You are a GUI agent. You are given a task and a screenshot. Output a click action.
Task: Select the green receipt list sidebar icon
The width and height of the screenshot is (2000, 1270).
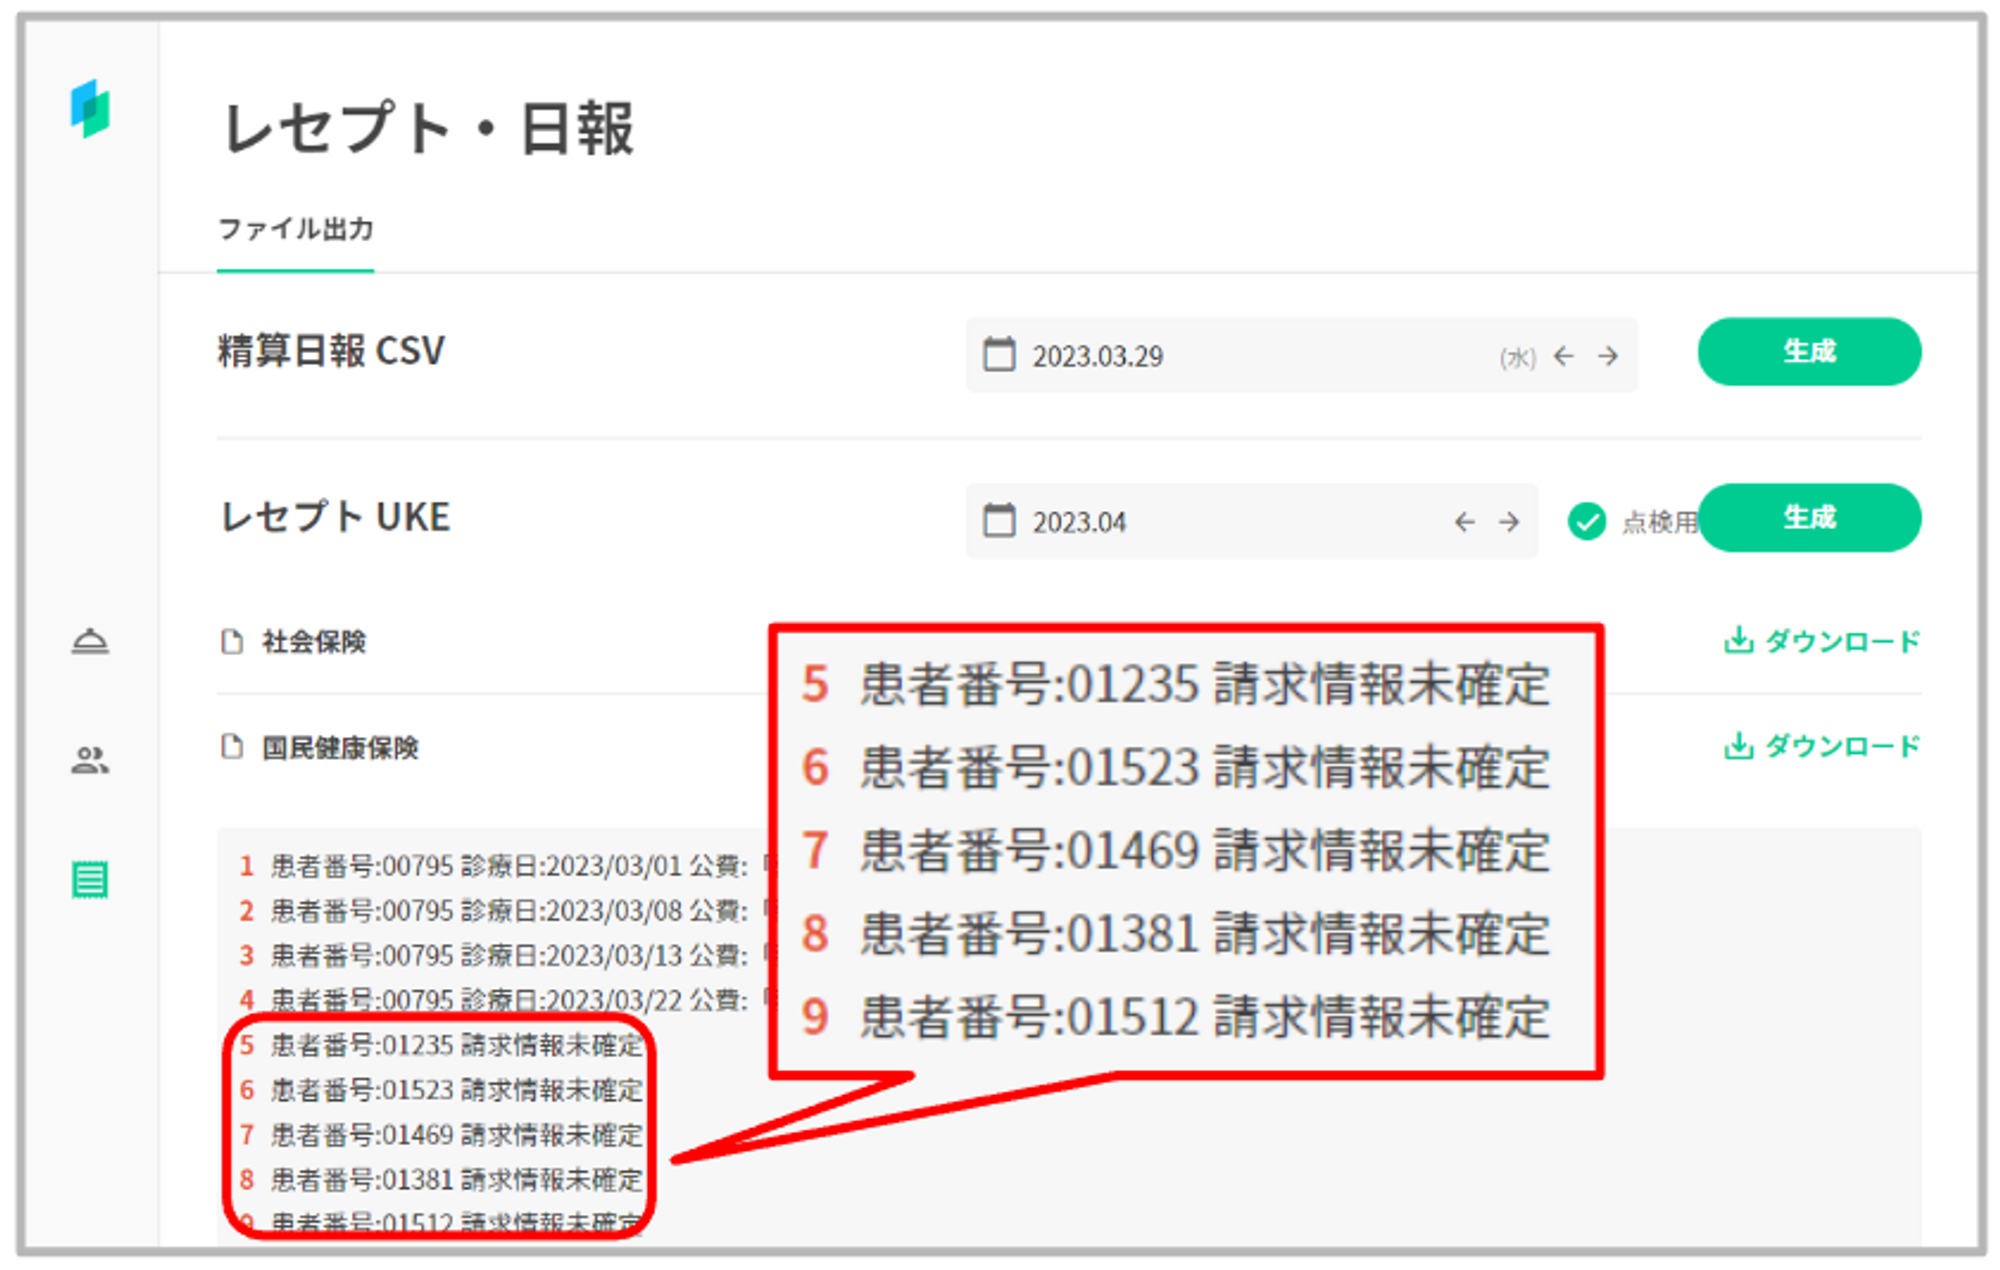(90, 880)
